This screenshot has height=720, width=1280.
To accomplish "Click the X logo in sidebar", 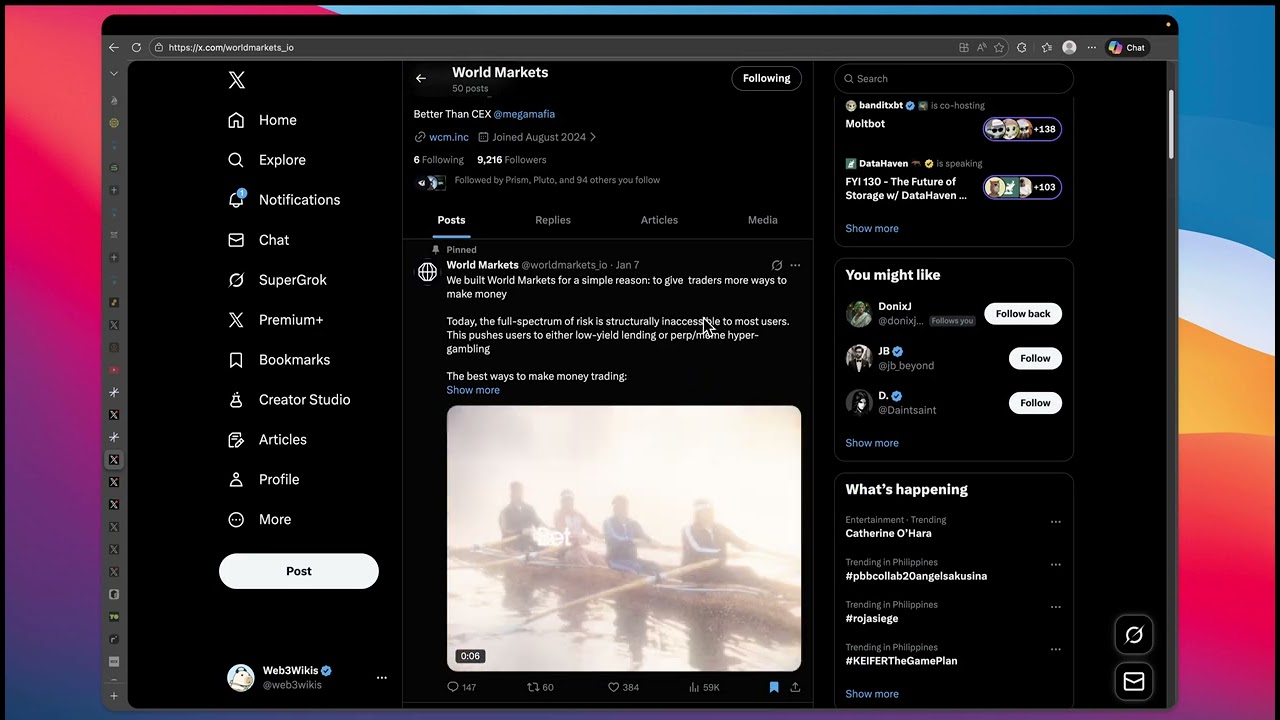I will [236, 80].
